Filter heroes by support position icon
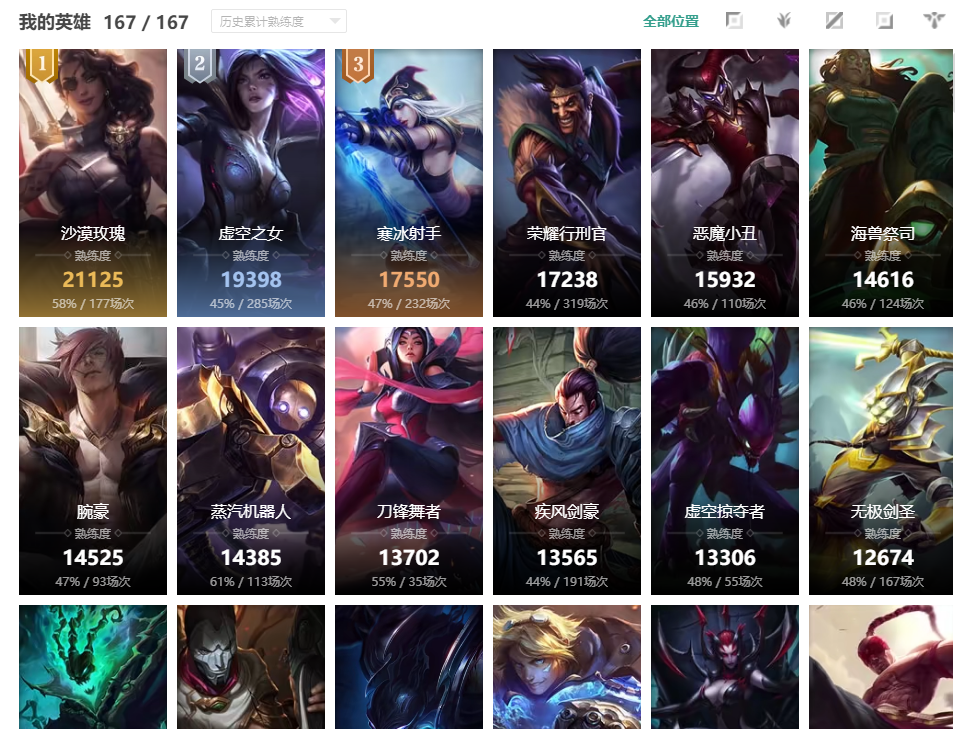 click(934, 21)
